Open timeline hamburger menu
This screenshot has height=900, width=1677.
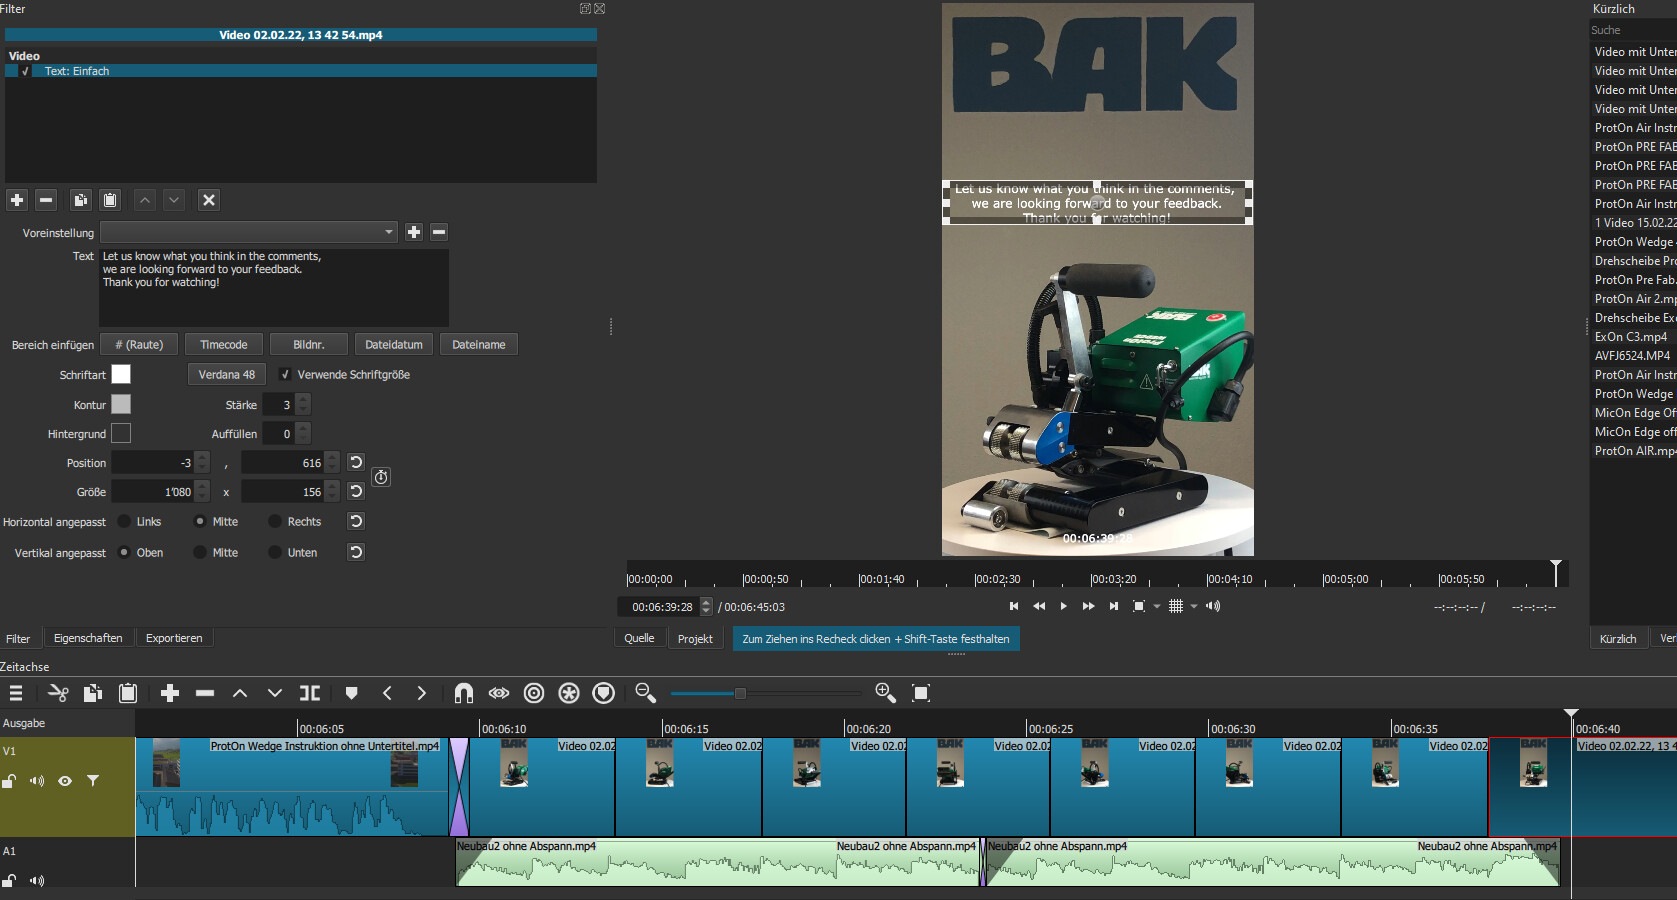click(16, 693)
